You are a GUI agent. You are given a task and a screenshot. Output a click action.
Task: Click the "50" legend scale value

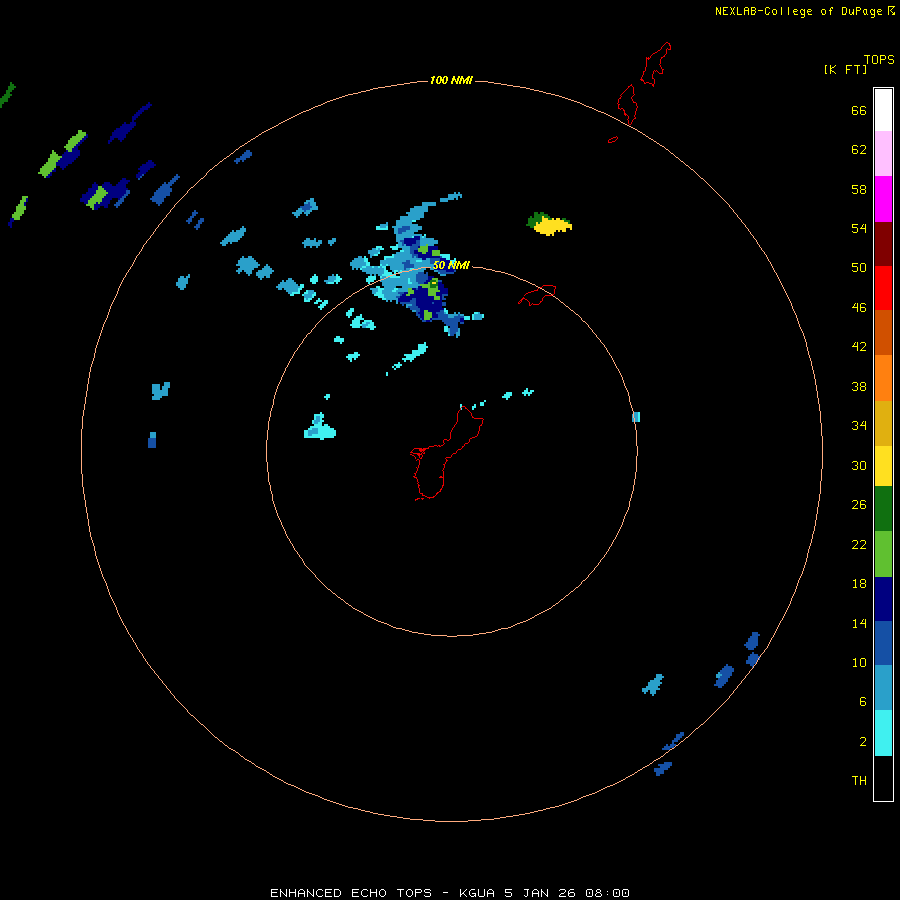click(x=859, y=268)
